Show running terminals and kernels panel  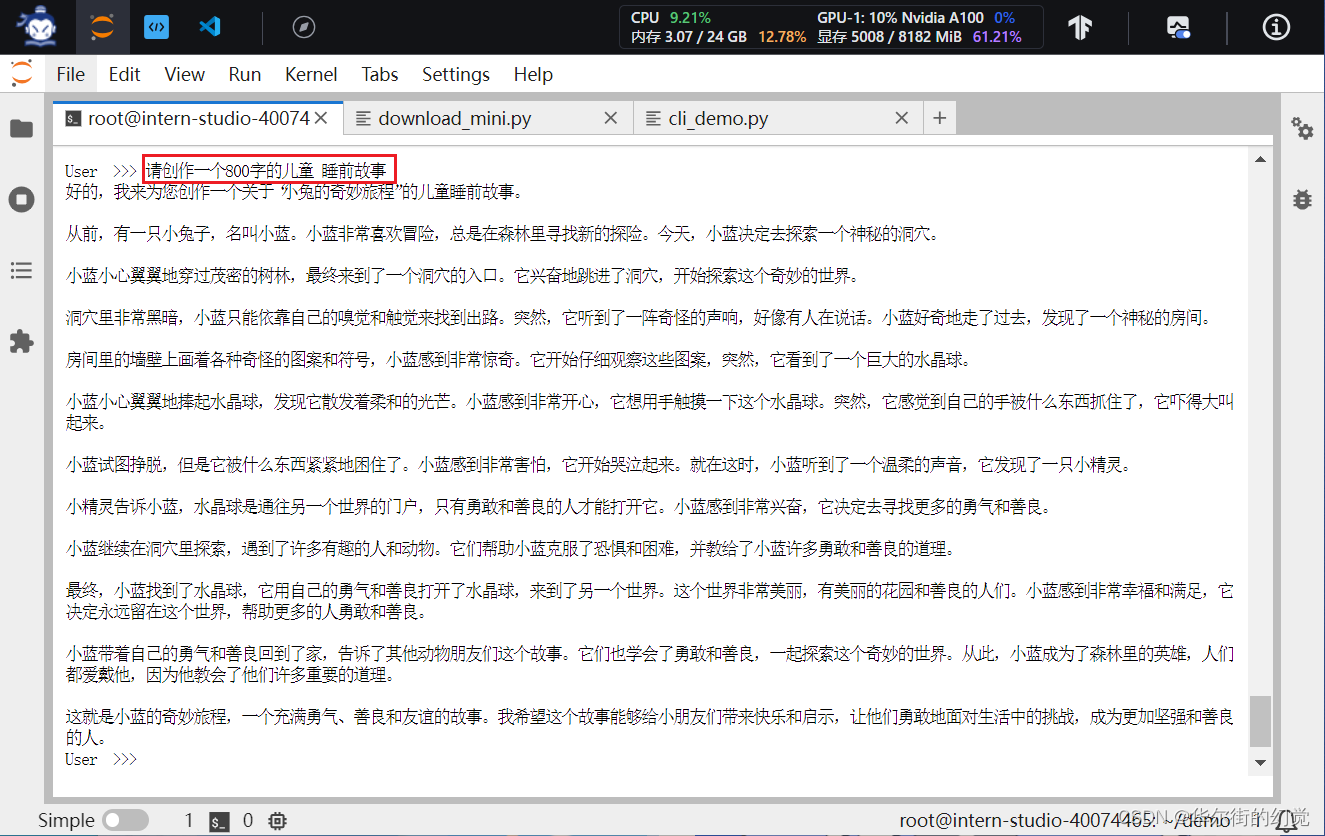click(x=21, y=199)
